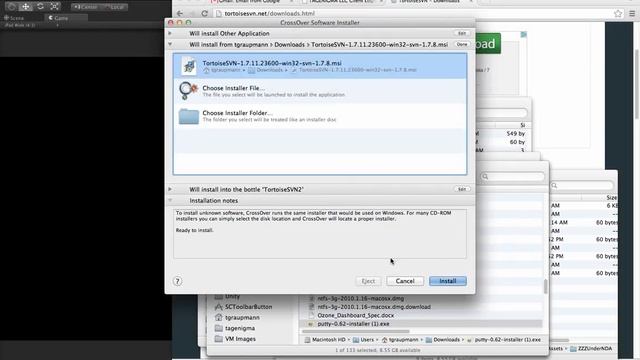This screenshot has height=360, width=640.
Task: Click the Size column header in rear Finder
Action: (611, 198)
